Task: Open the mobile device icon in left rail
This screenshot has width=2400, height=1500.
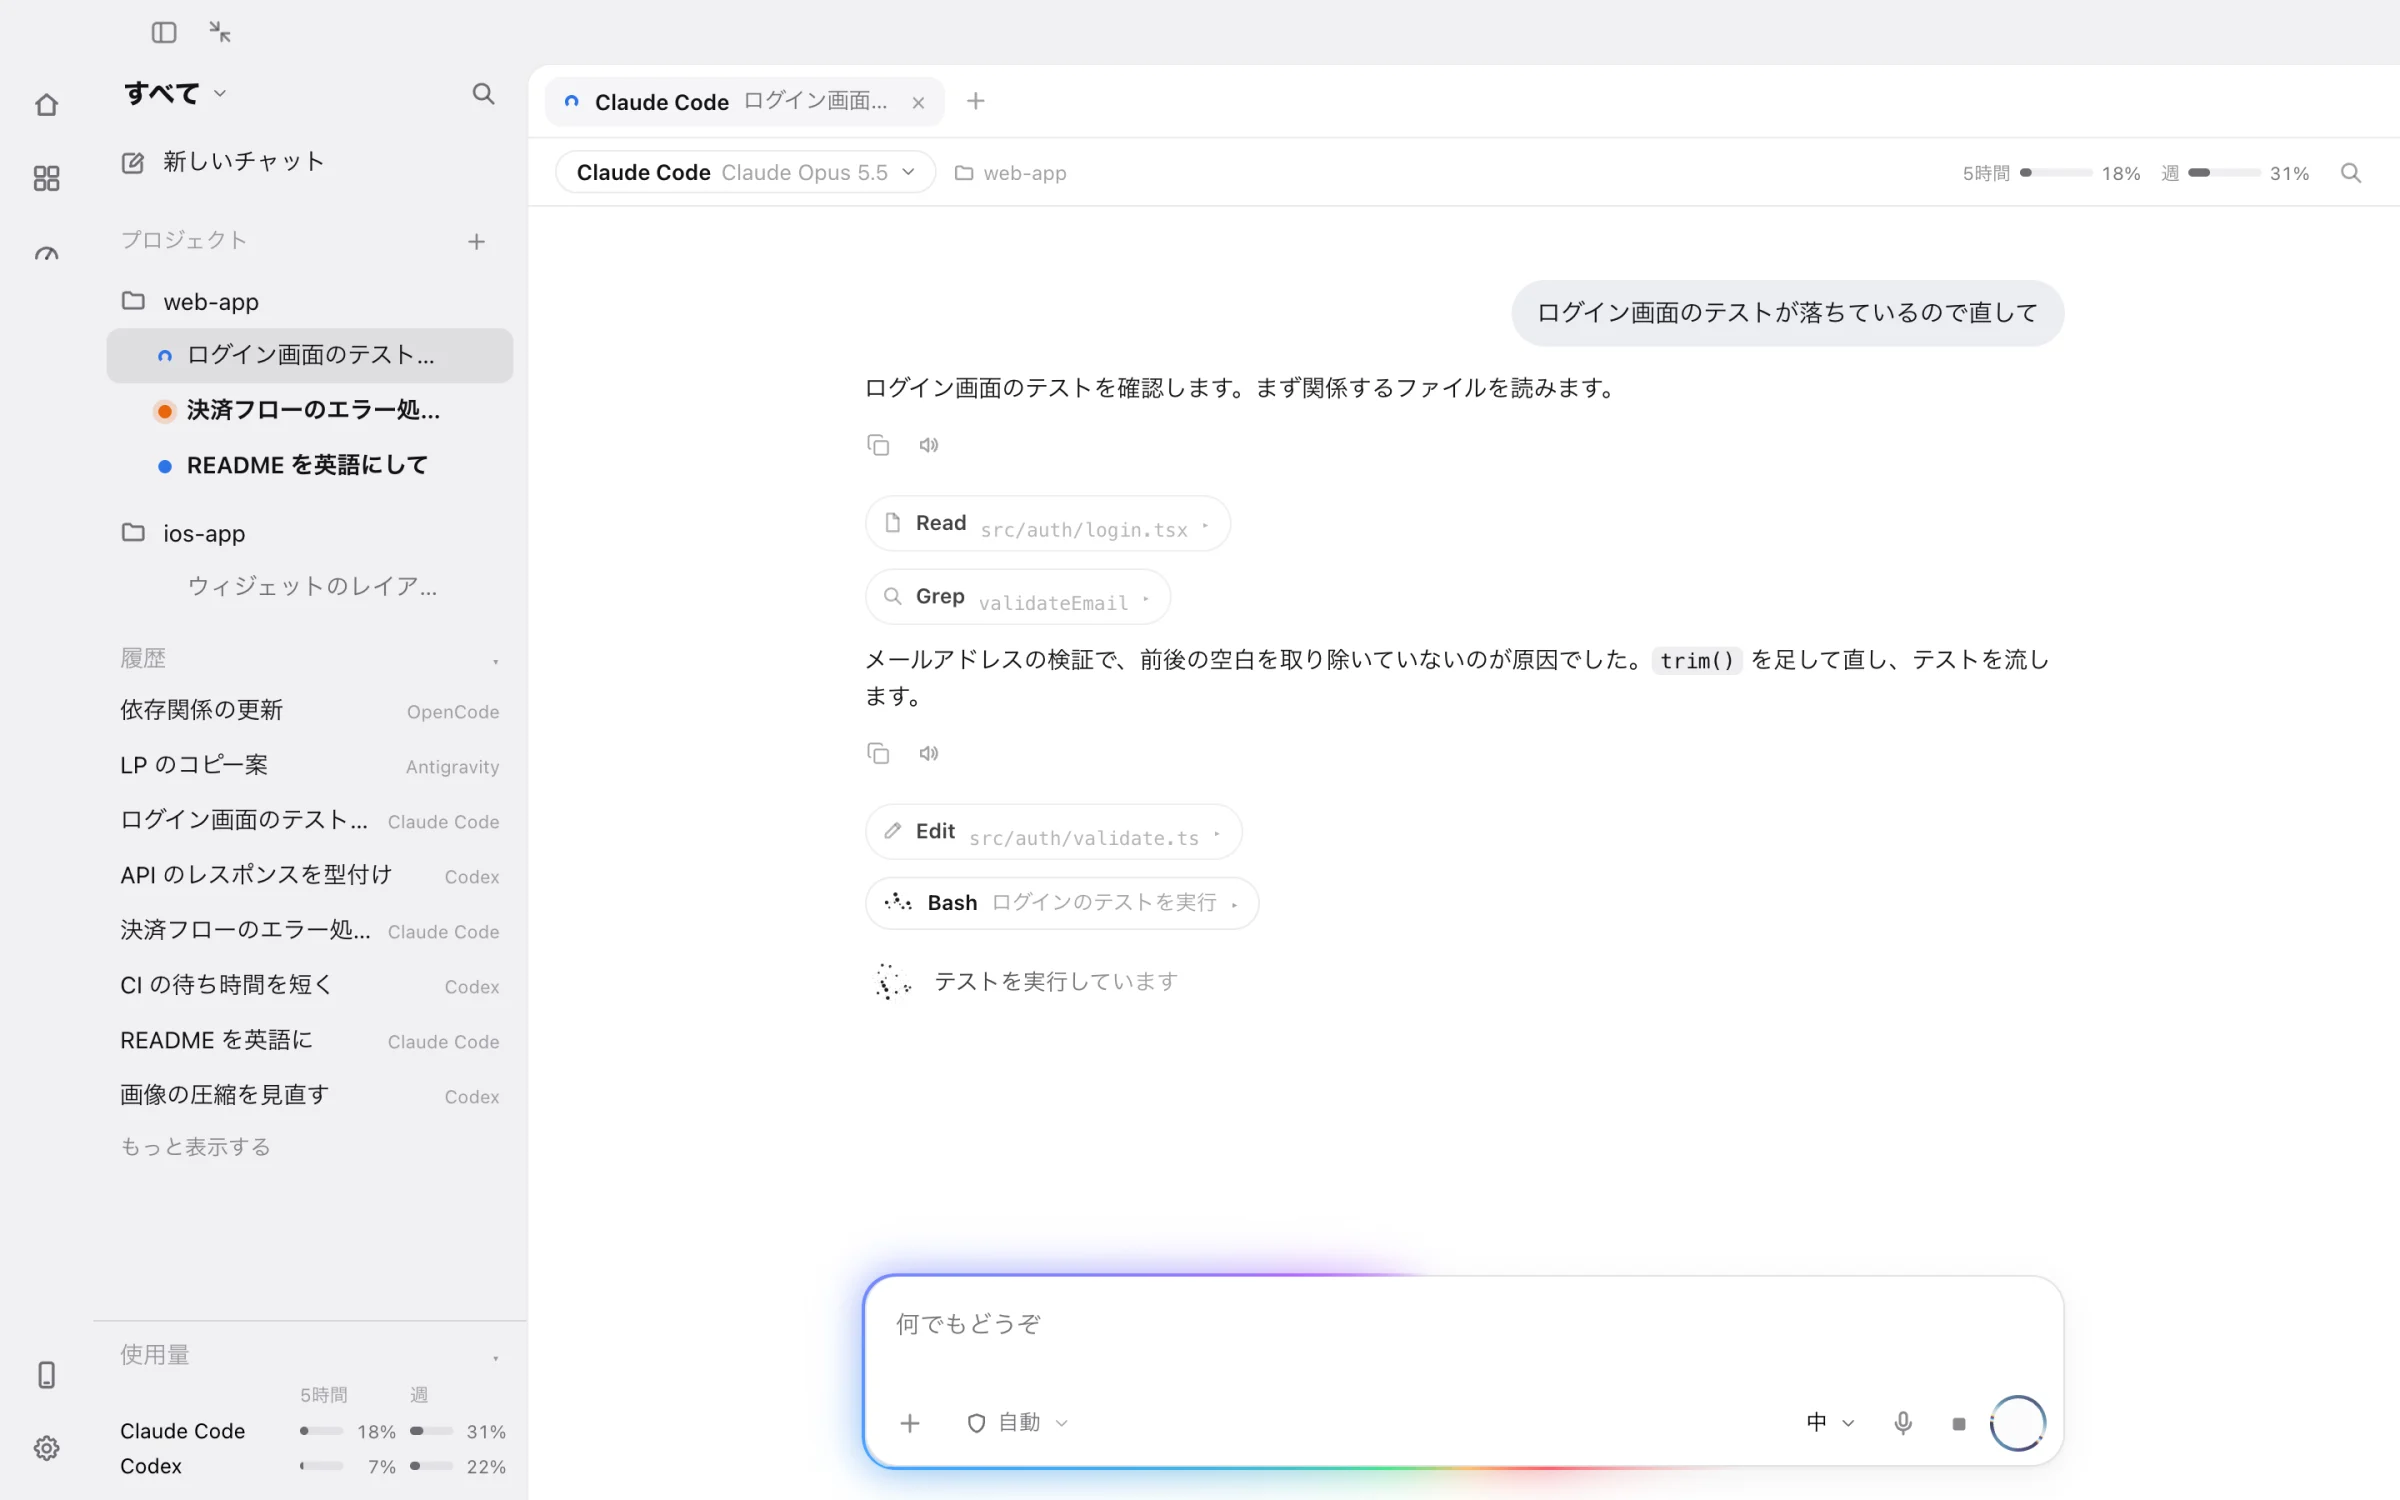Action: click(46, 1375)
